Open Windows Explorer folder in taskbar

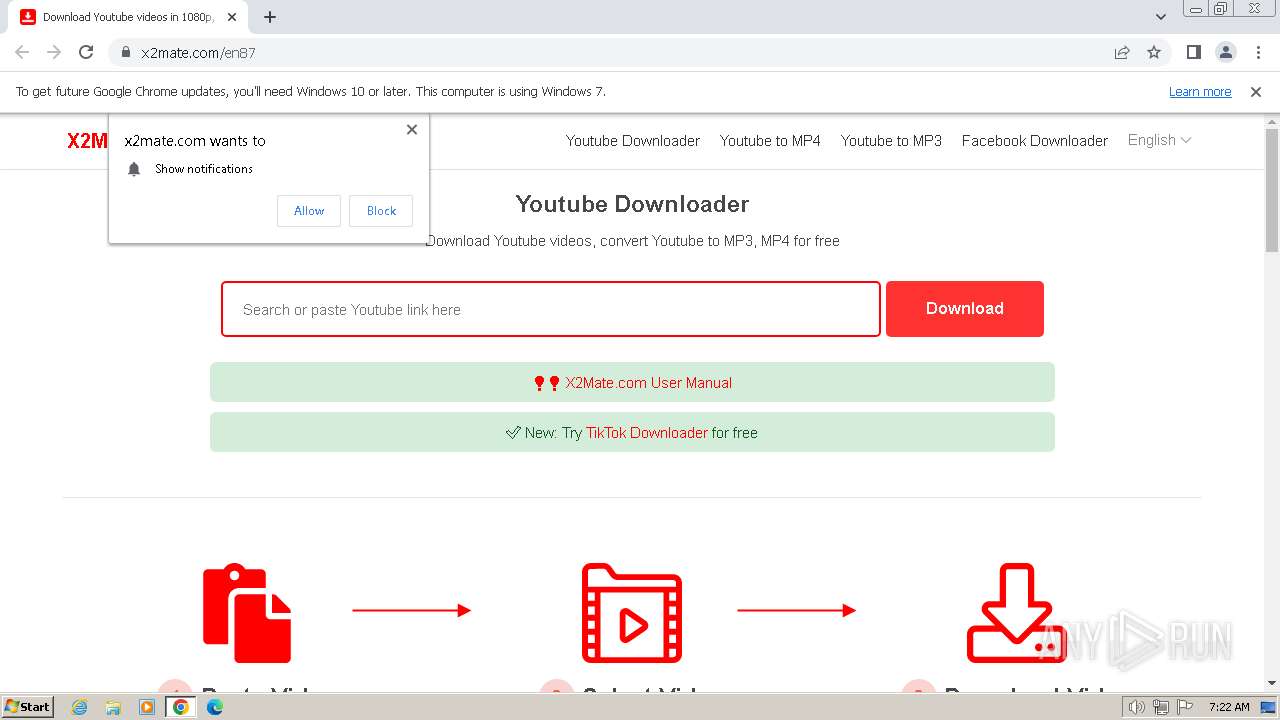113,707
